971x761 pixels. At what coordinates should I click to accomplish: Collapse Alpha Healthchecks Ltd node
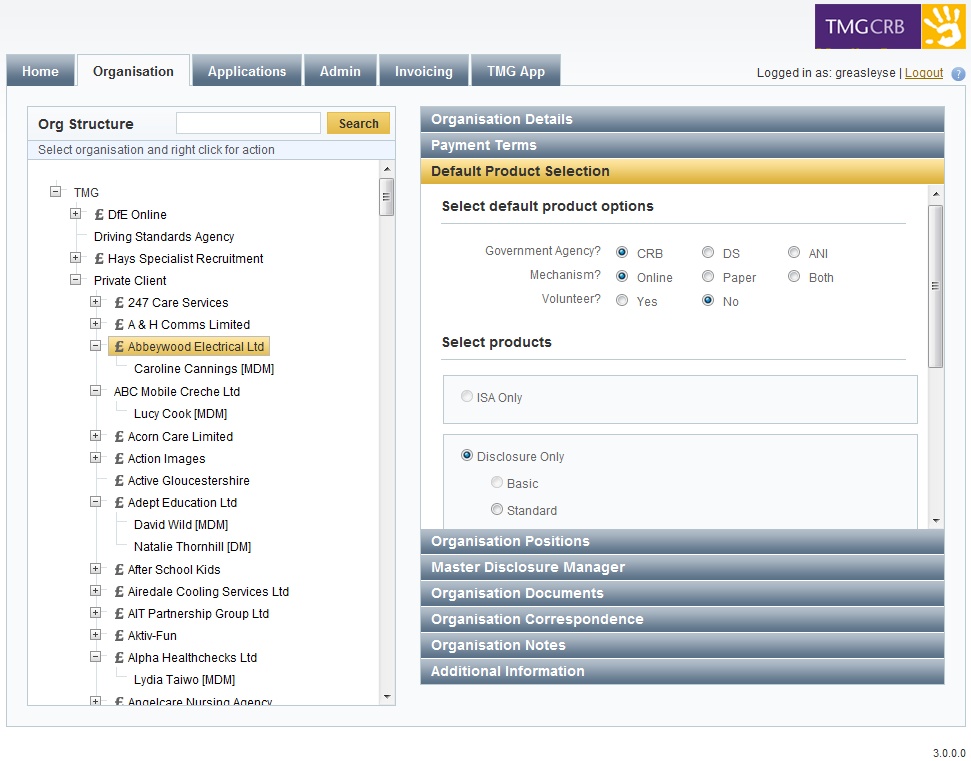pyautogui.click(x=95, y=656)
